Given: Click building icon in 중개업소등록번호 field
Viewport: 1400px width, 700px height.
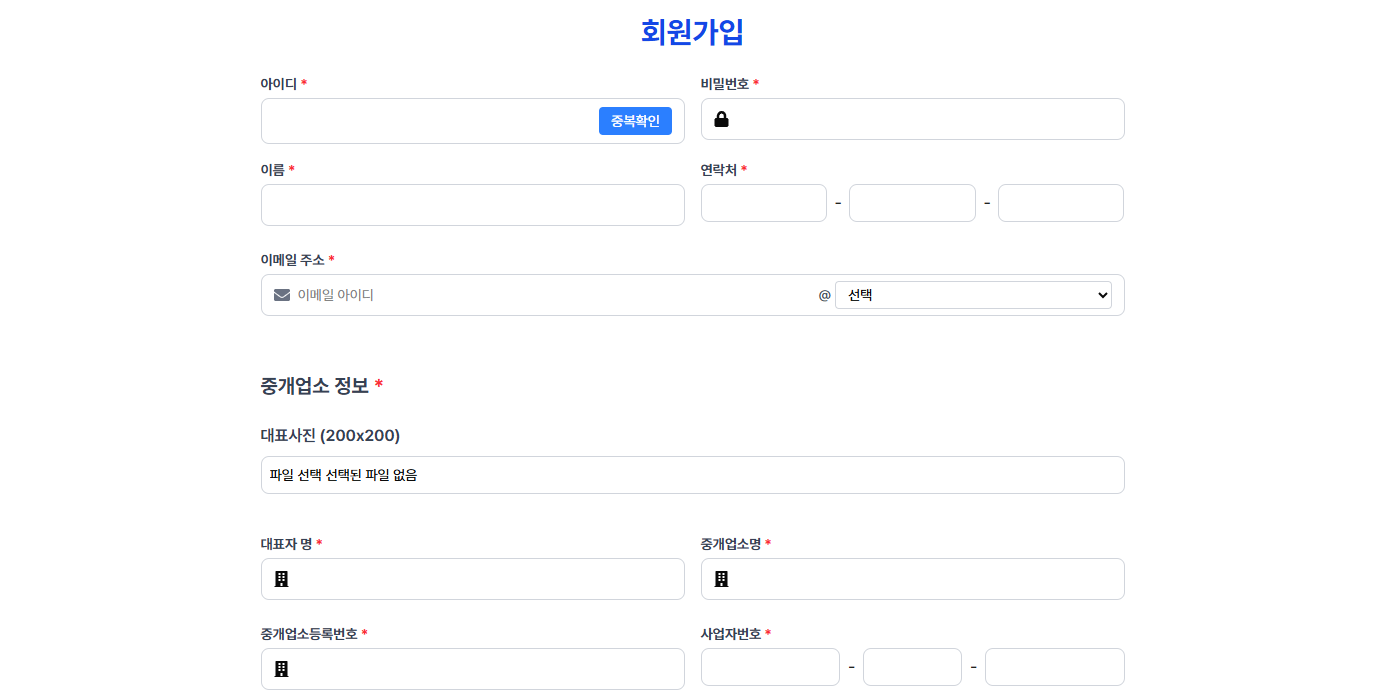Looking at the screenshot, I should pos(282,669).
